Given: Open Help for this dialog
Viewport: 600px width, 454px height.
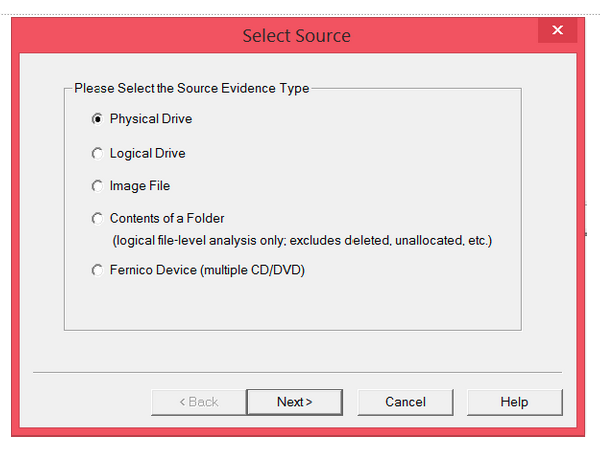Looking at the screenshot, I should [514, 402].
